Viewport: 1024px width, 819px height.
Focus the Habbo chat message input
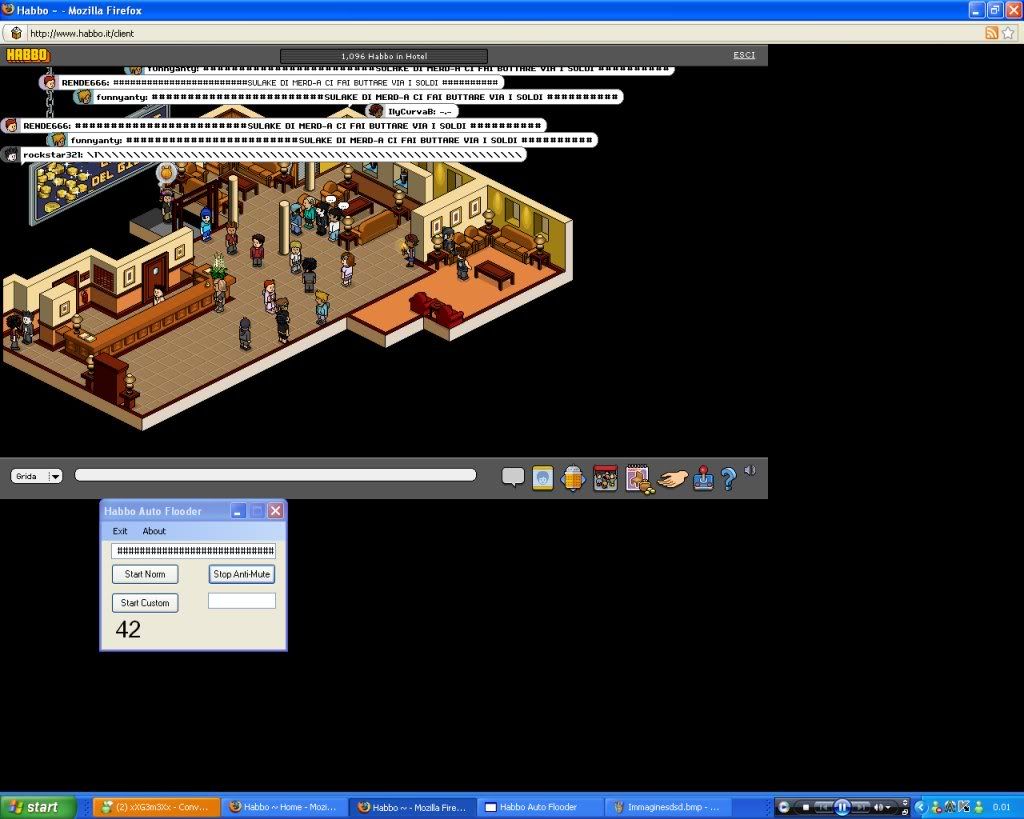[276, 475]
